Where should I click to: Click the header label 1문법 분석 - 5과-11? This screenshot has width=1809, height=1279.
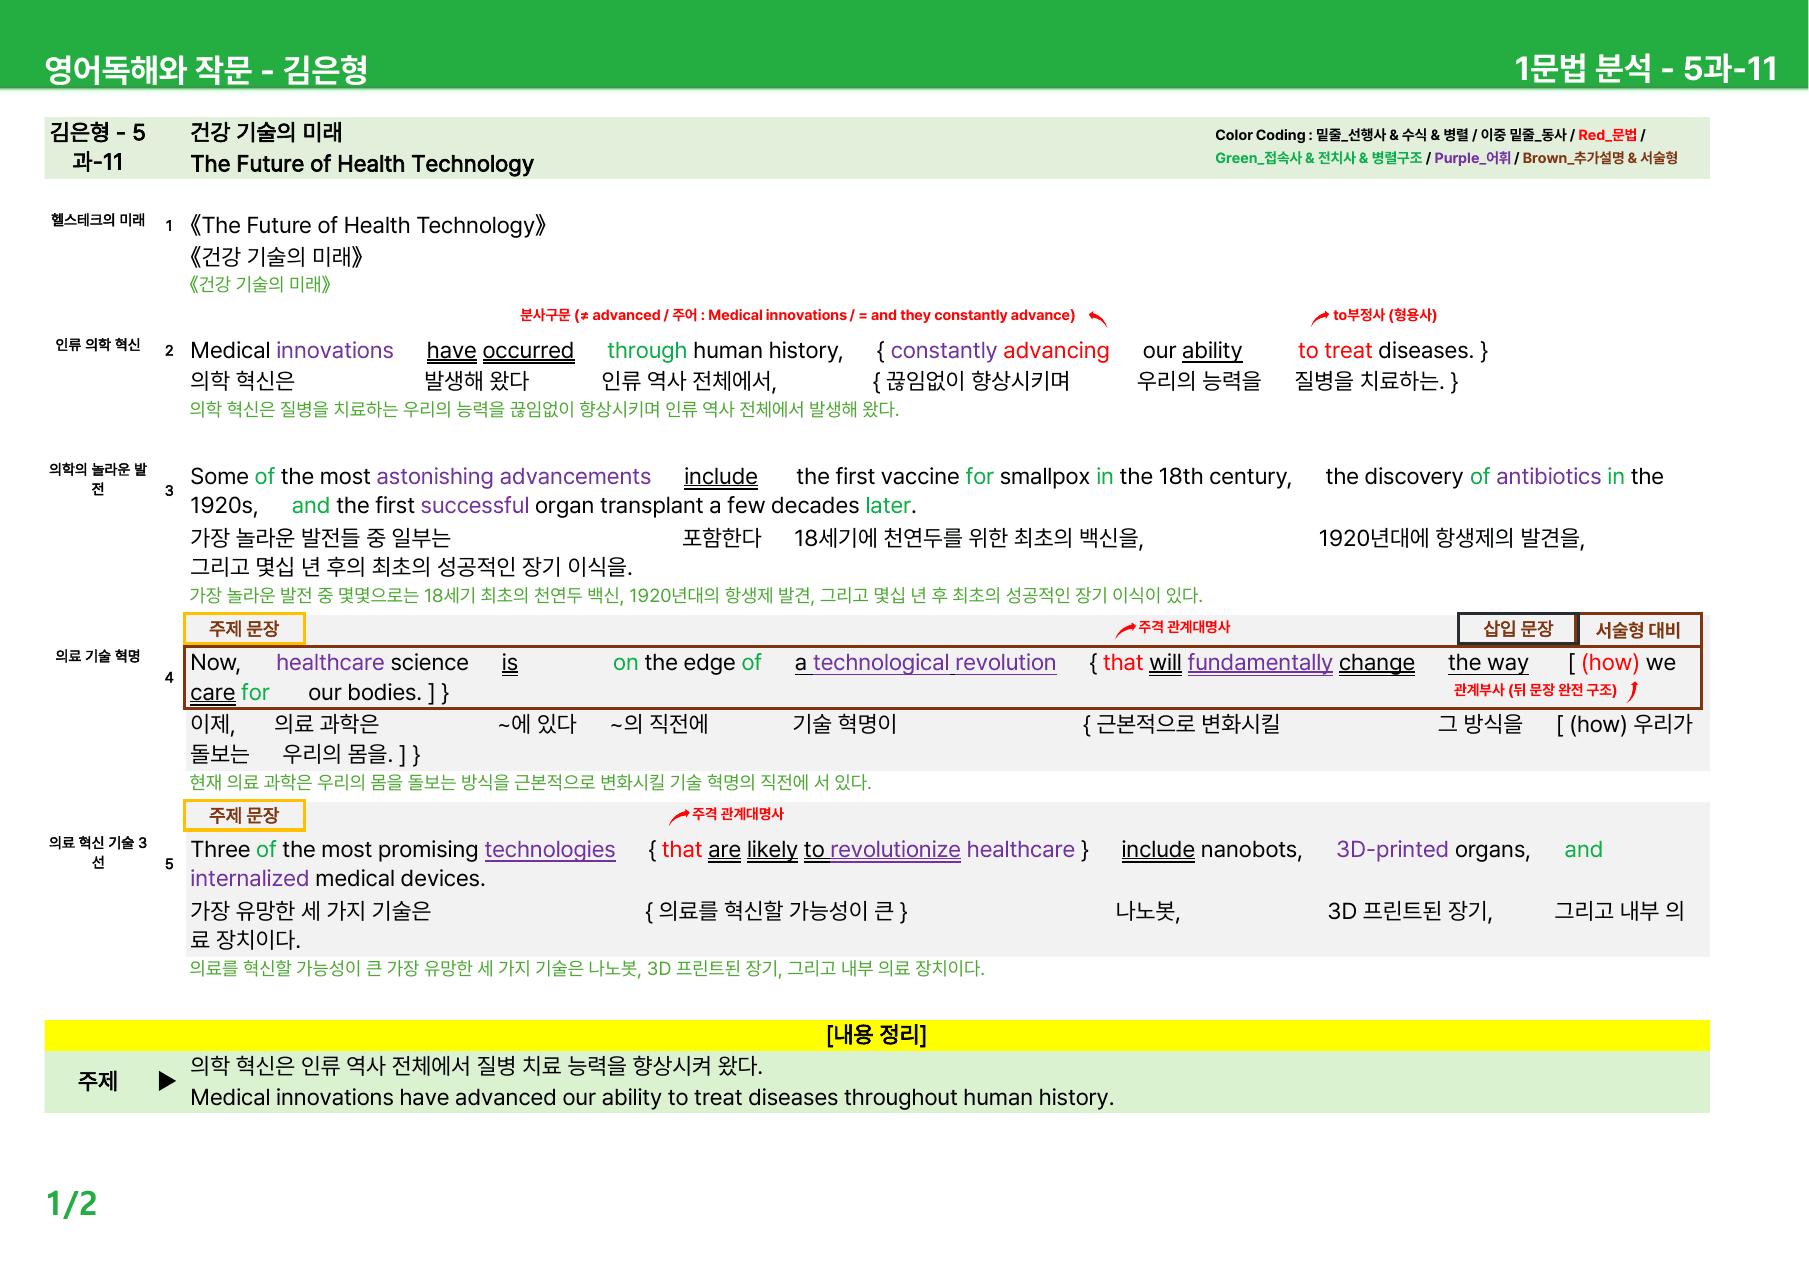1646,68
